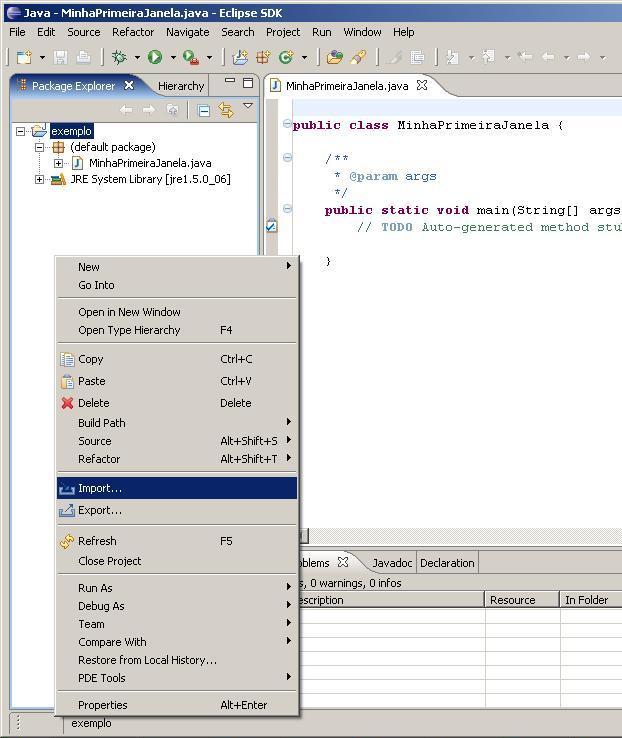Fold the Javadoc comment block
Image resolution: width=622 pixels, height=738 pixels.
[x=287, y=157]
